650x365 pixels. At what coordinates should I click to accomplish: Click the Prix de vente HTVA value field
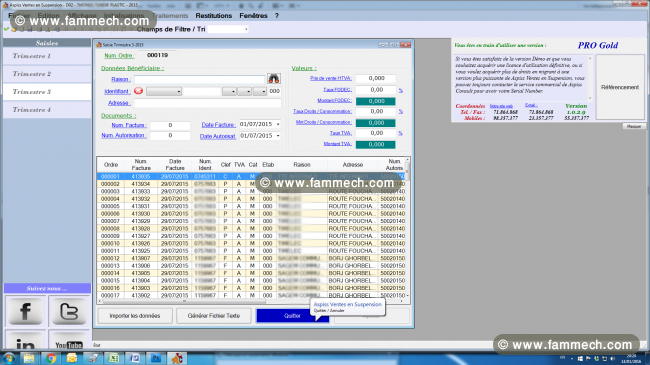tap(376, 78)
